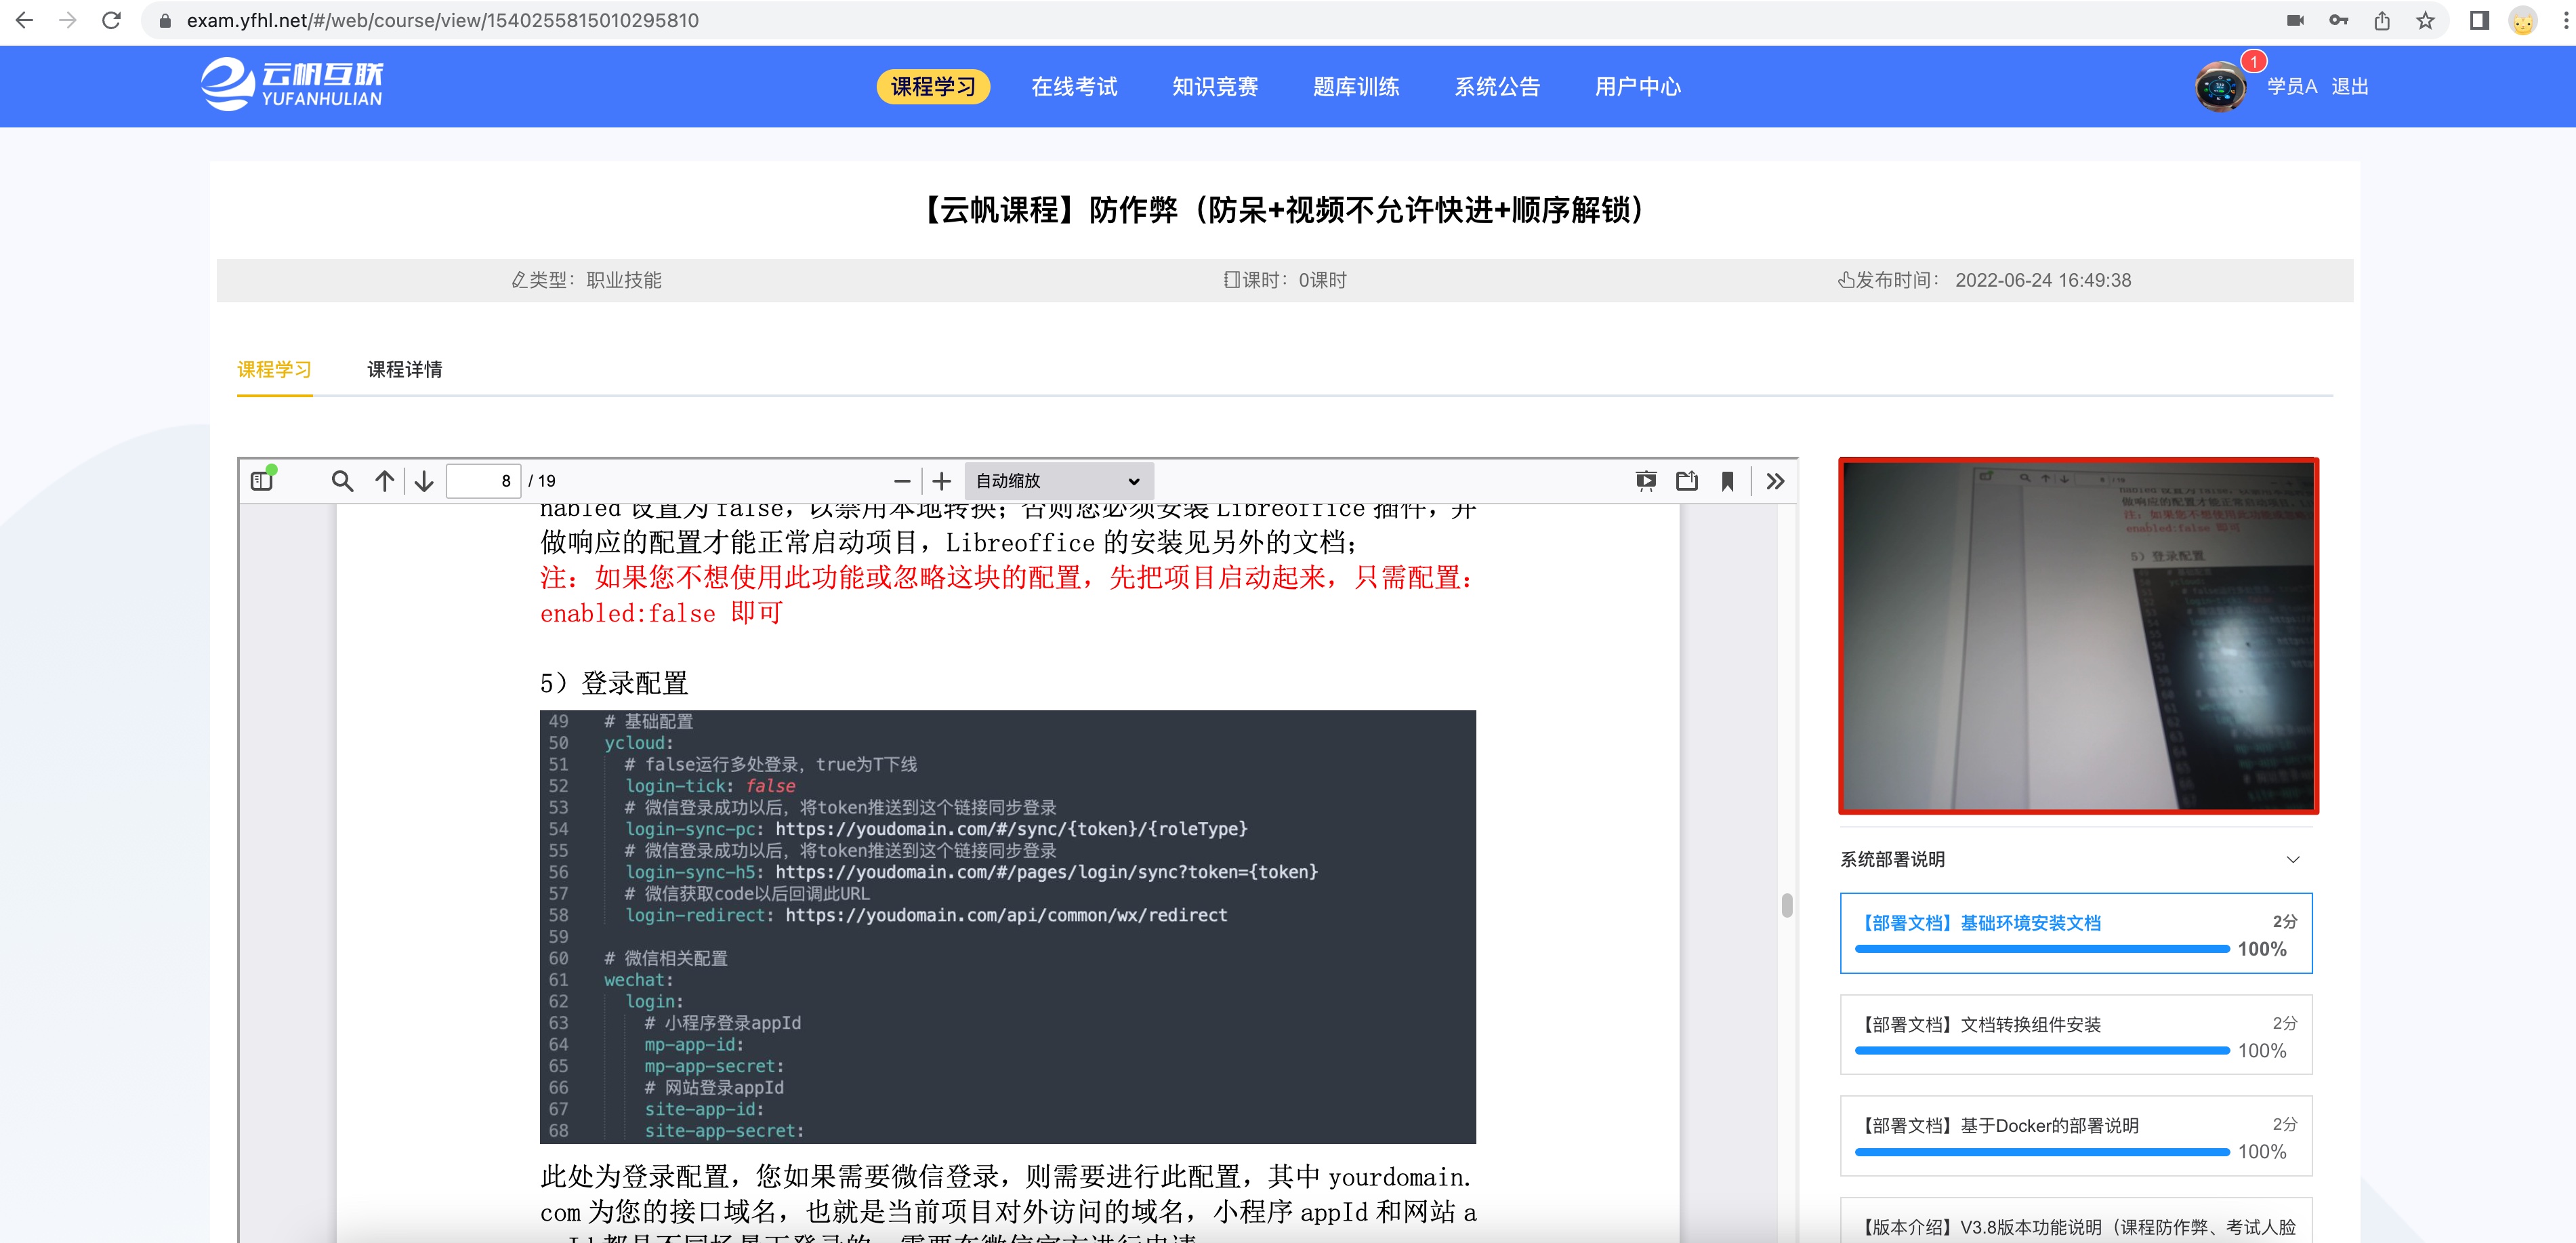The width and height of the screenshot is (2576, 1243).
Task: Select 课程学习 in top navigation
Action: [x=932, y=86]
